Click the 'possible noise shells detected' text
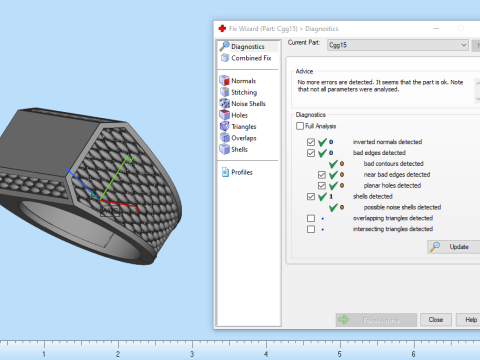 tap(402, 207)
